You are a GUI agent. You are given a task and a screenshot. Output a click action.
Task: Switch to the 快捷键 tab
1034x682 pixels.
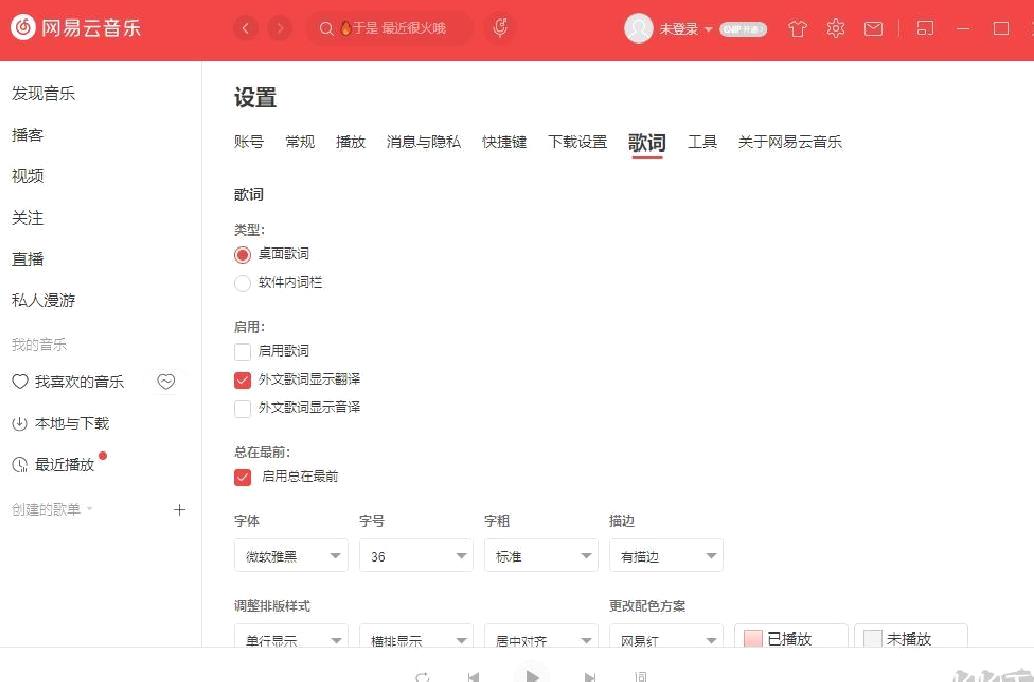(x=504, y=142)
